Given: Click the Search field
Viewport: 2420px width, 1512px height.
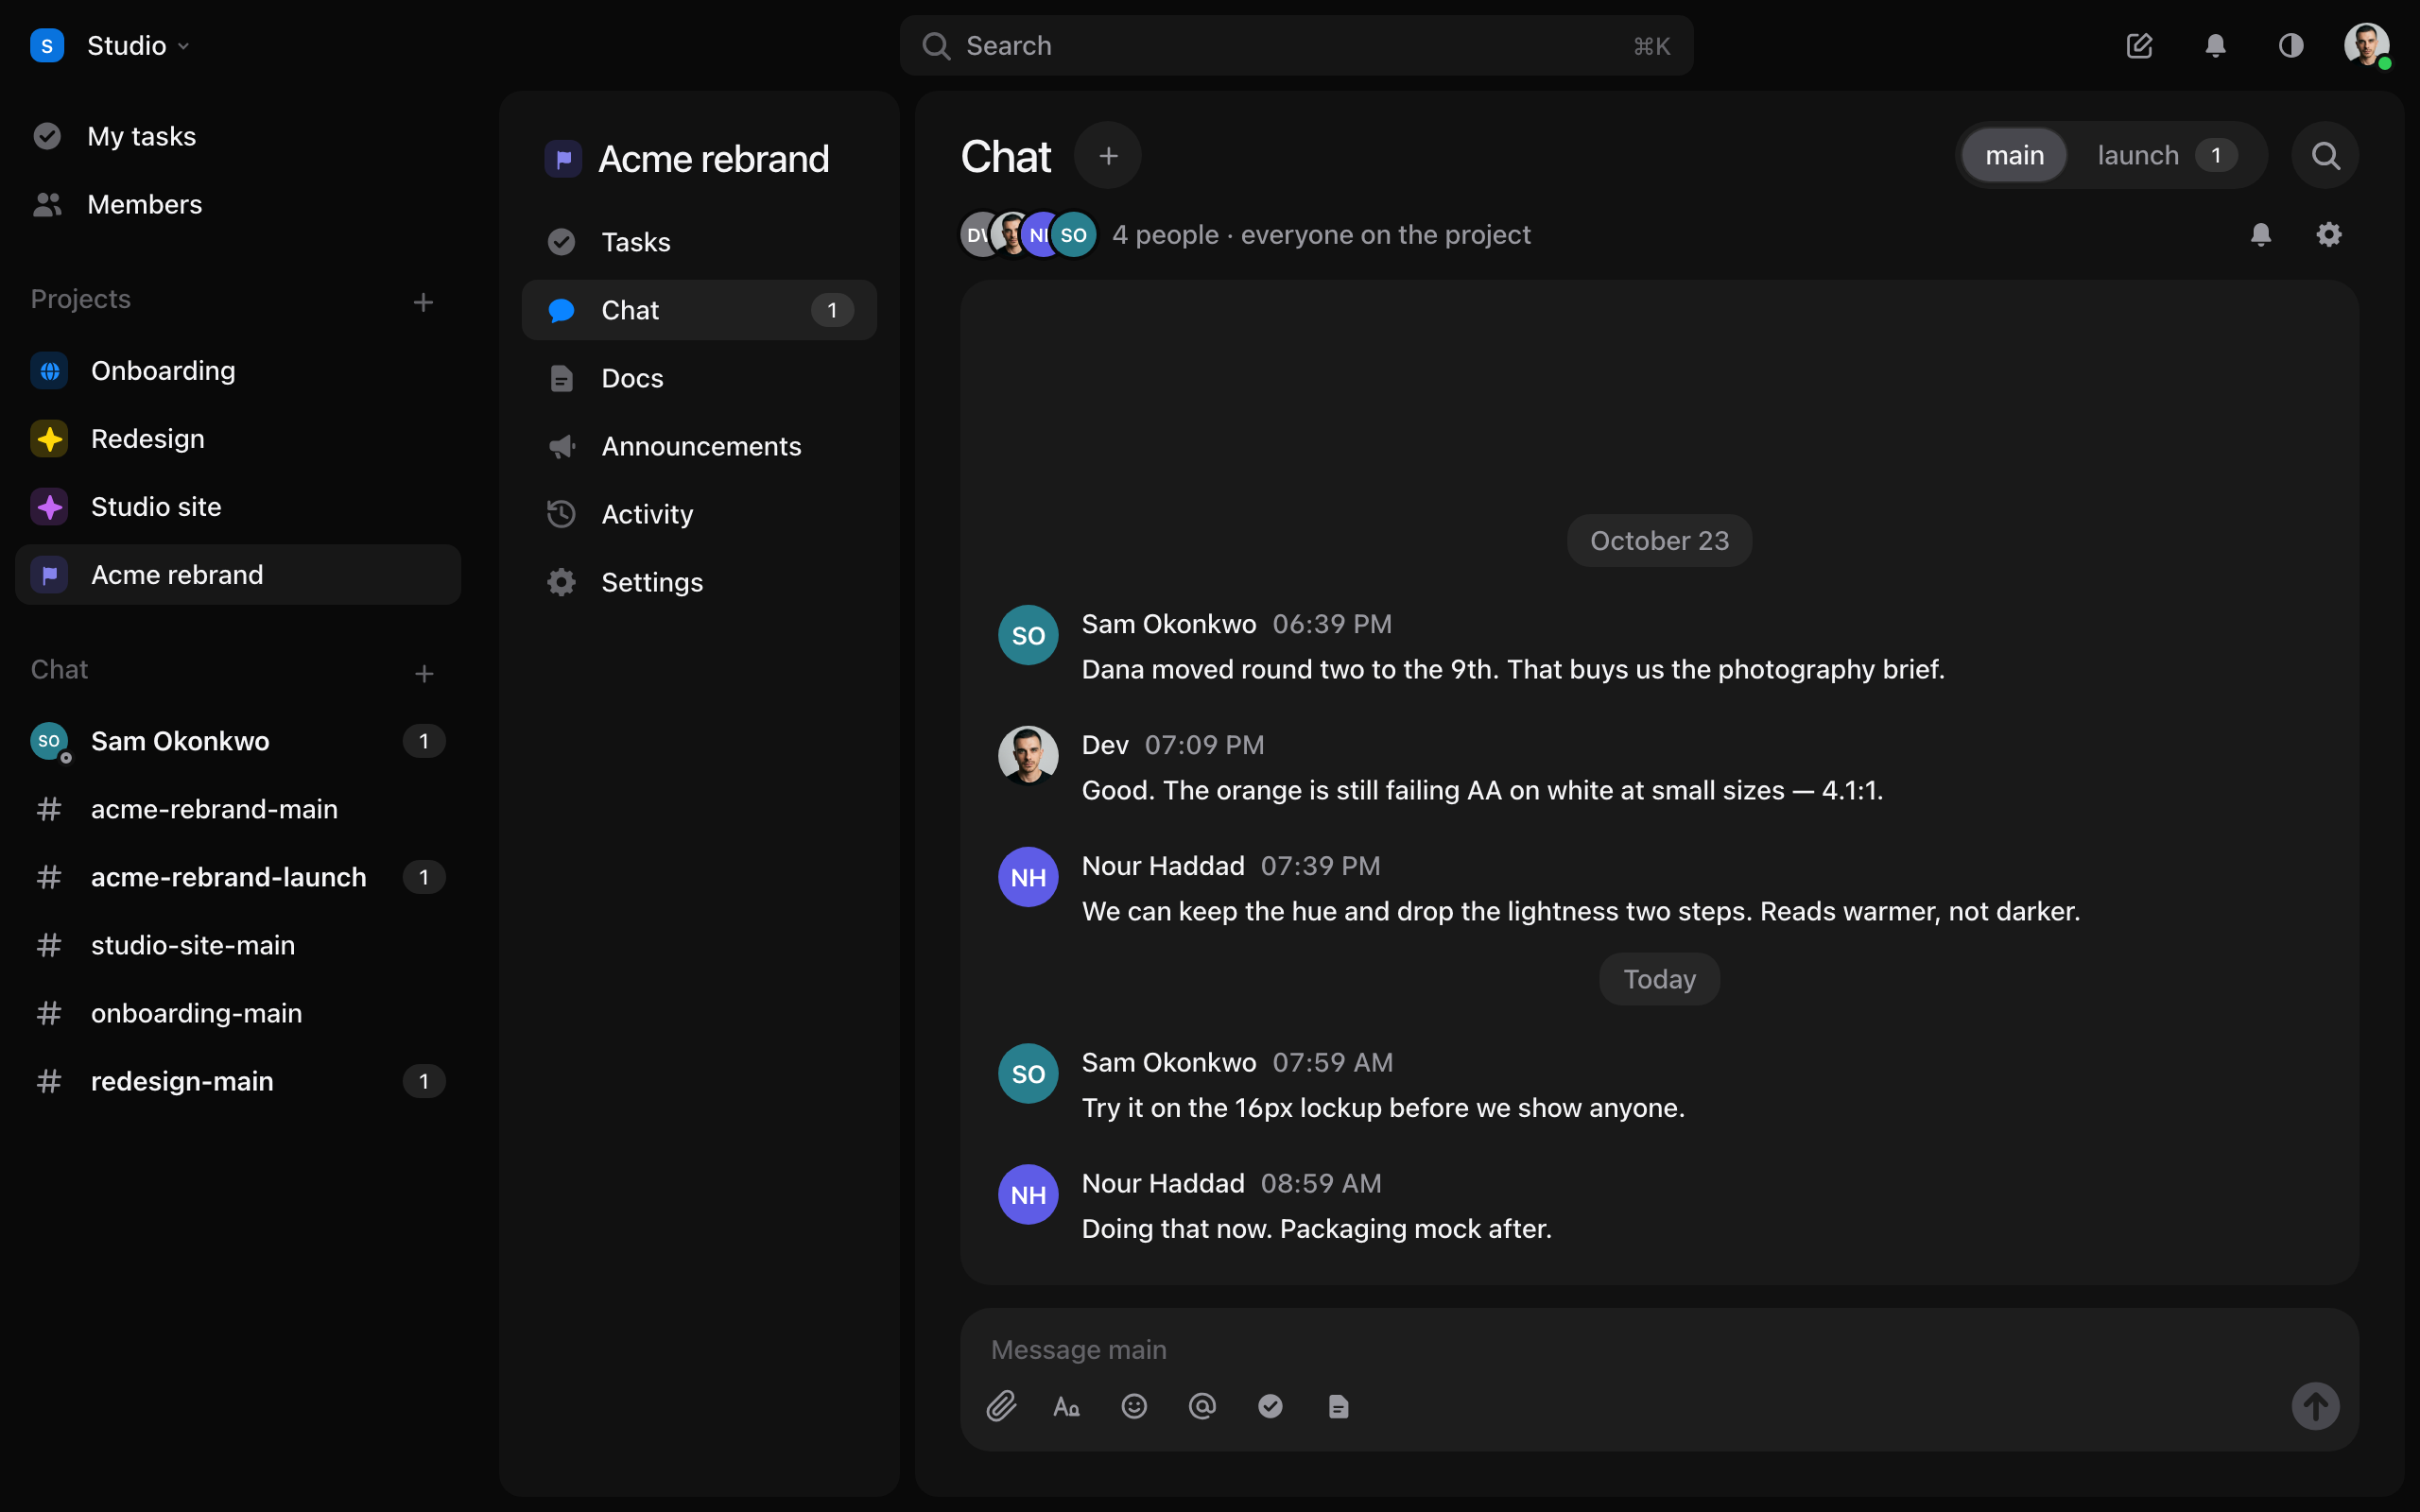Looking at the screenshot, I should coord(1296,45).
